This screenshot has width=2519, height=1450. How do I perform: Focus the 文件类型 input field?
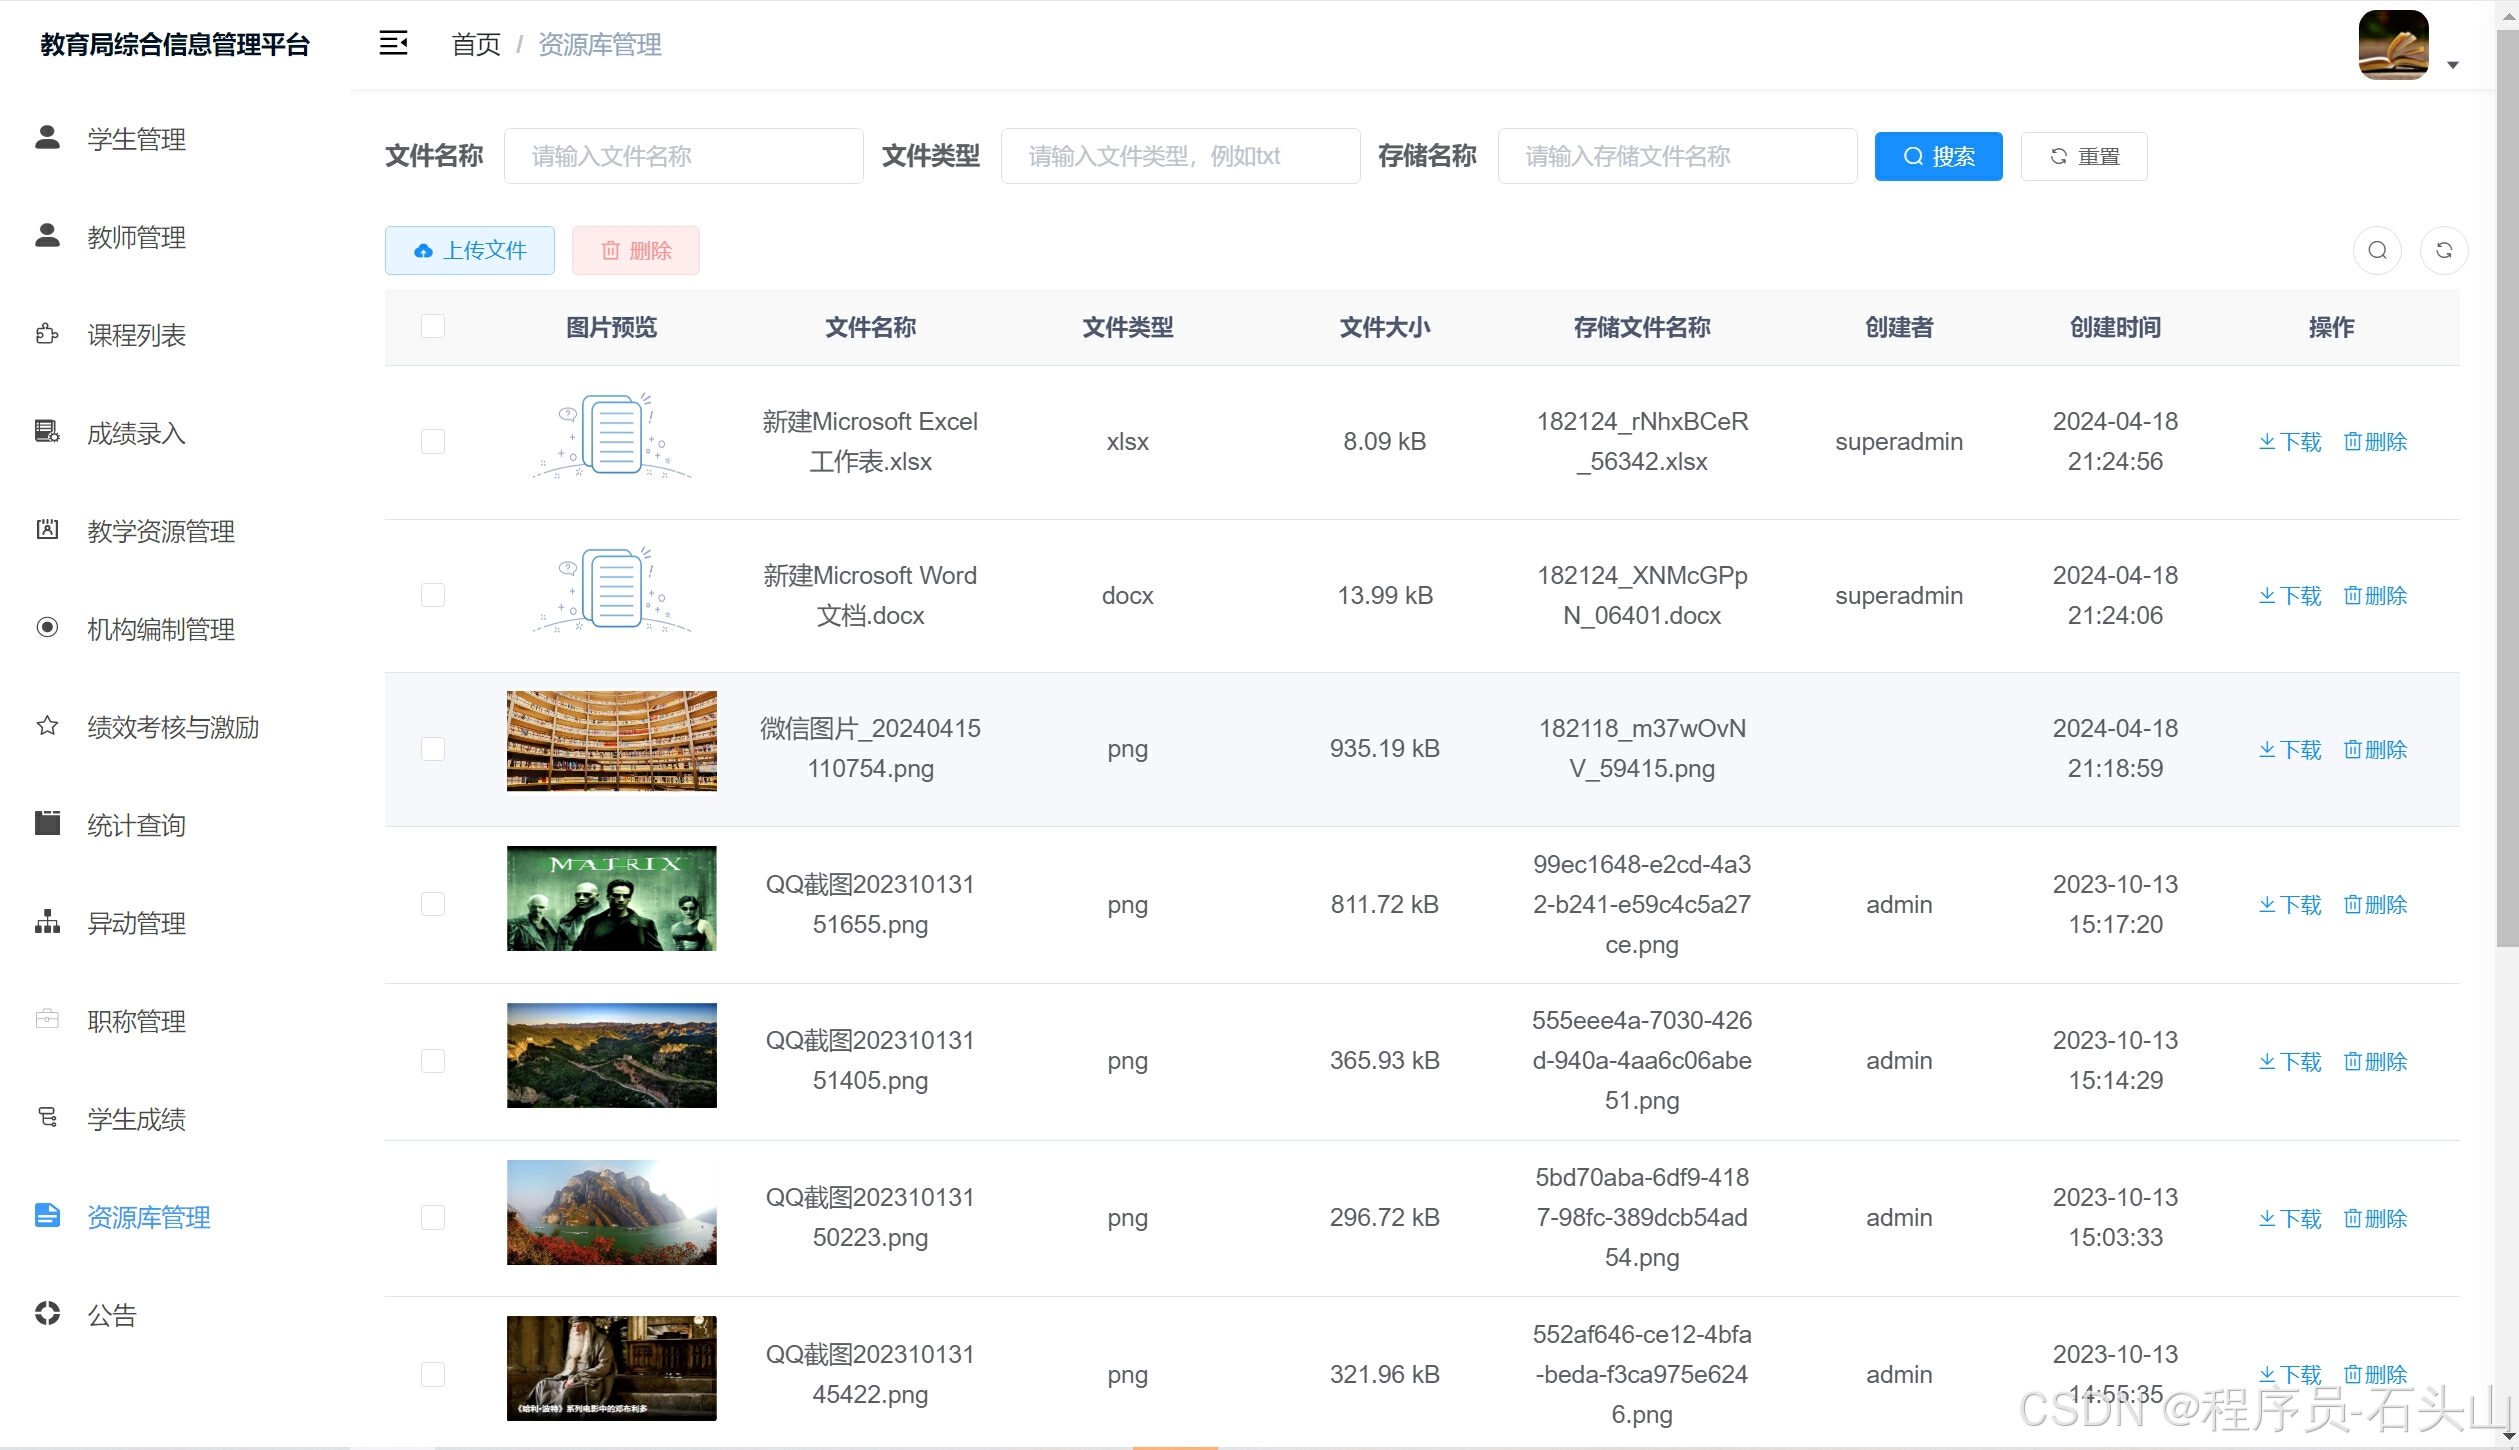[x=1180, y=156]
